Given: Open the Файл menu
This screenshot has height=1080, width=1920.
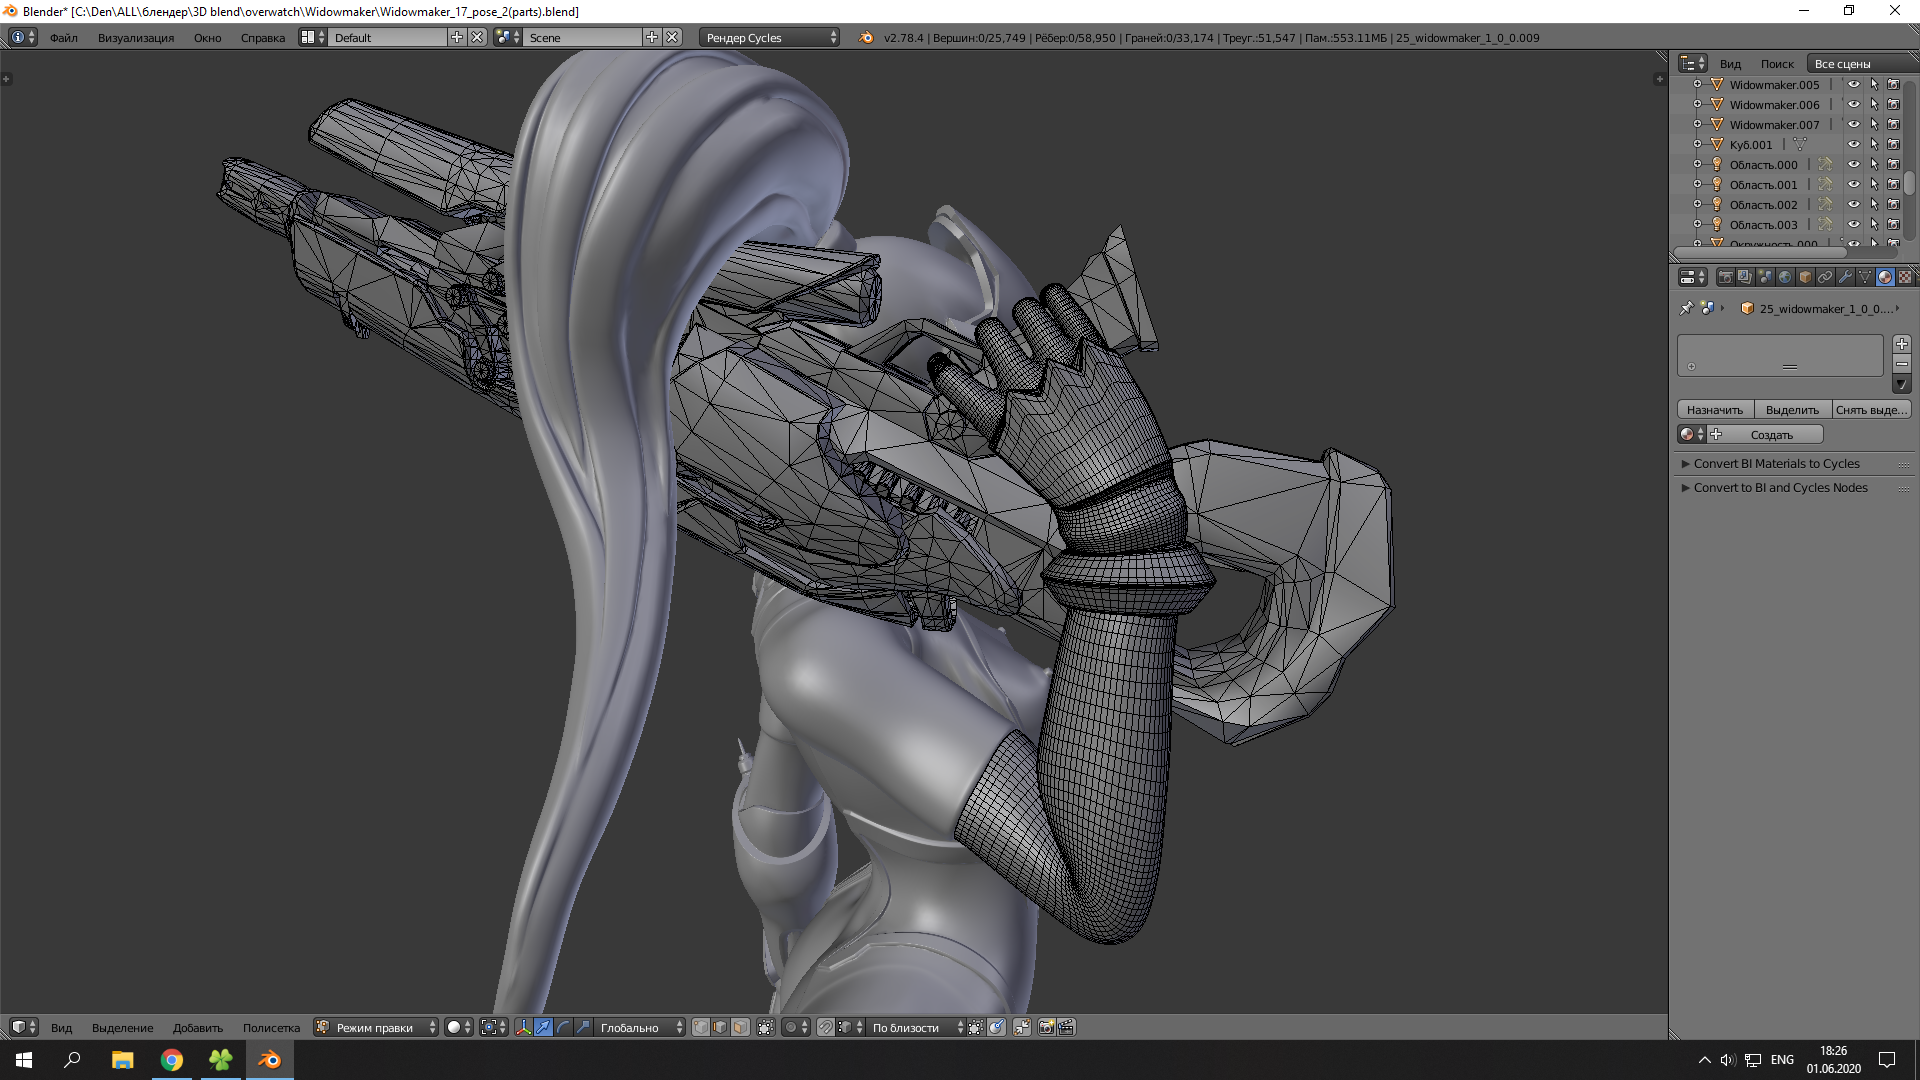Looking at the screenshot, I should tap(63, 37).
